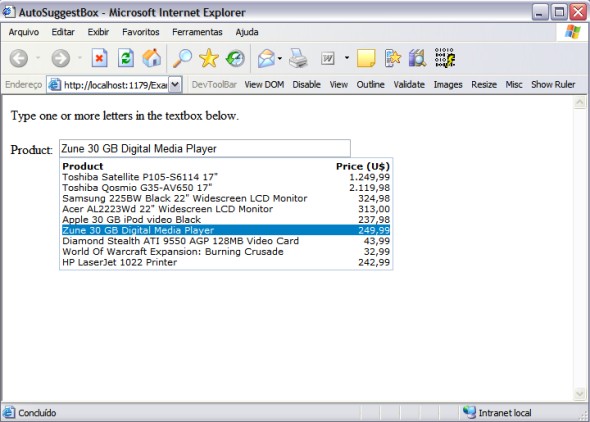
Task: Select Acer AL2223Wd 22" Widescreen LCD Monitor
Action: 226,209
